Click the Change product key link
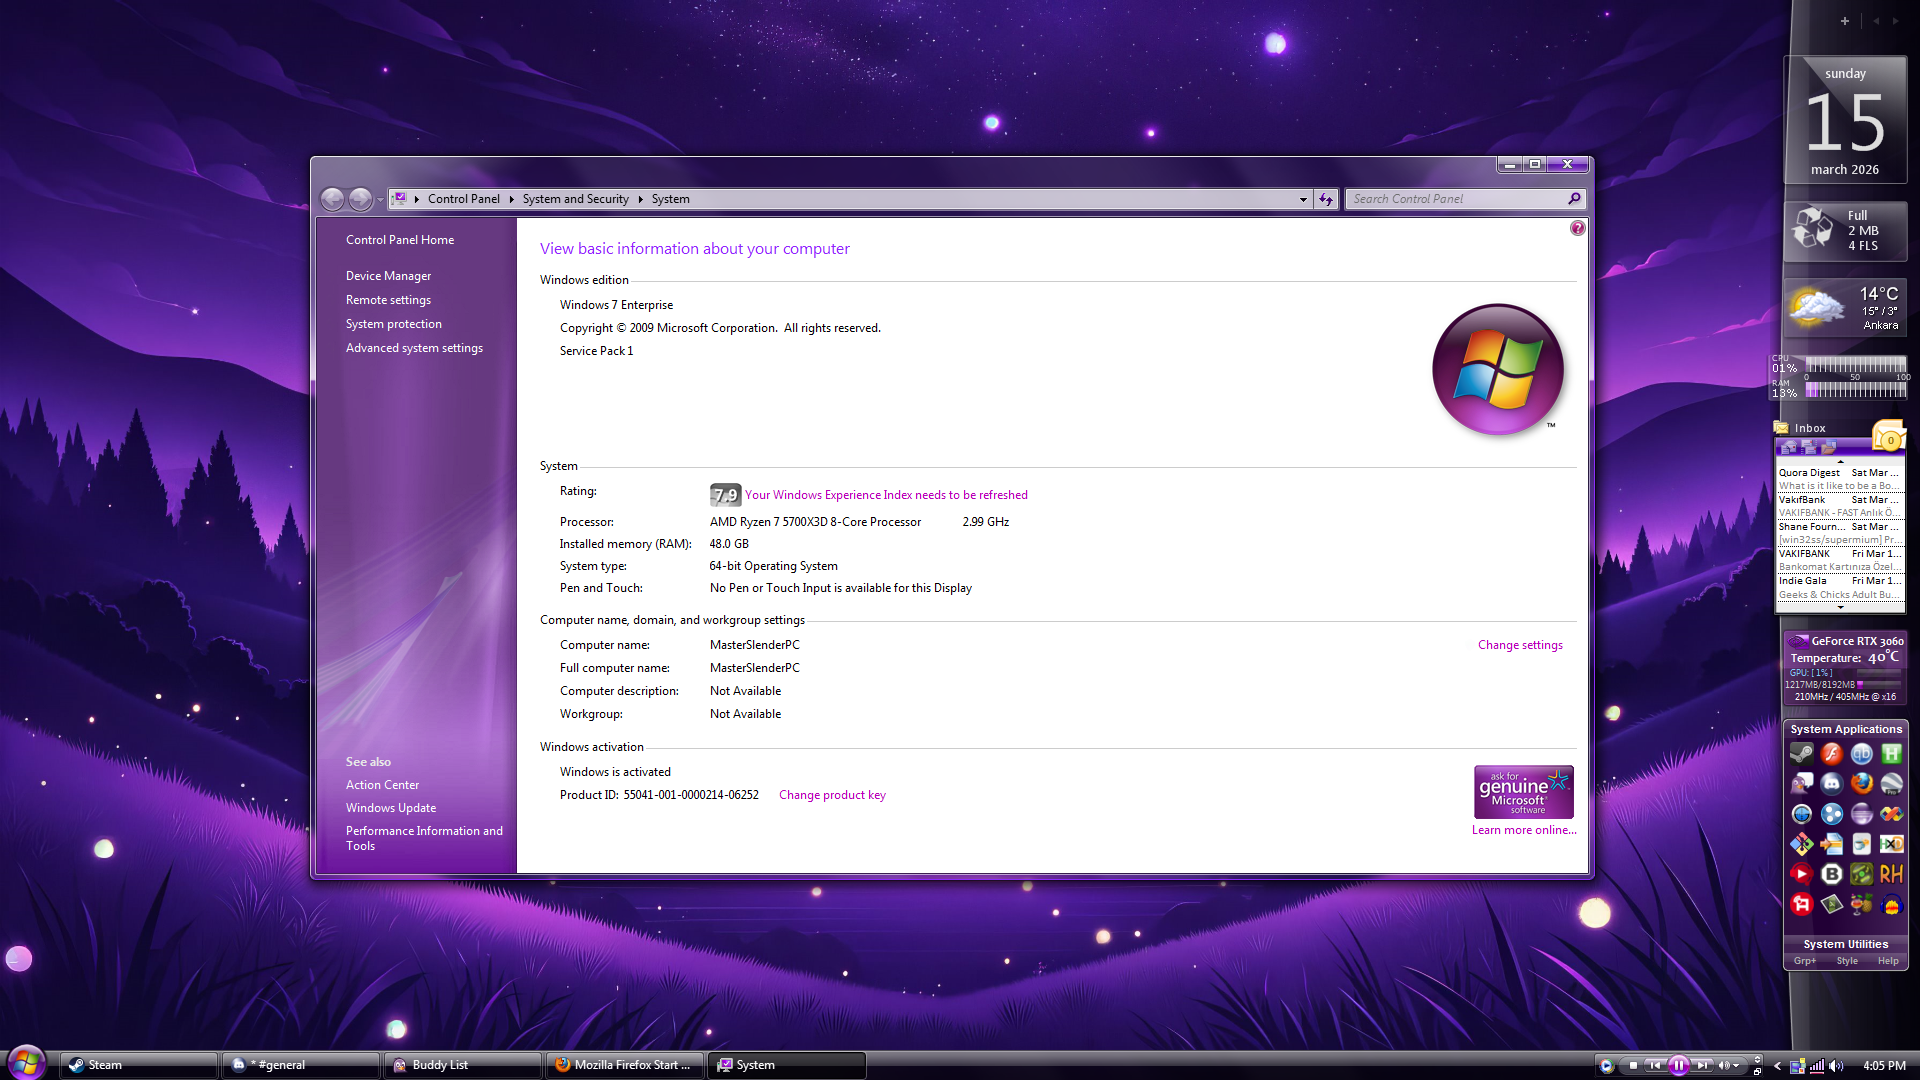The width and height of the screenshot is (1920, 1080). click(832, 795)
